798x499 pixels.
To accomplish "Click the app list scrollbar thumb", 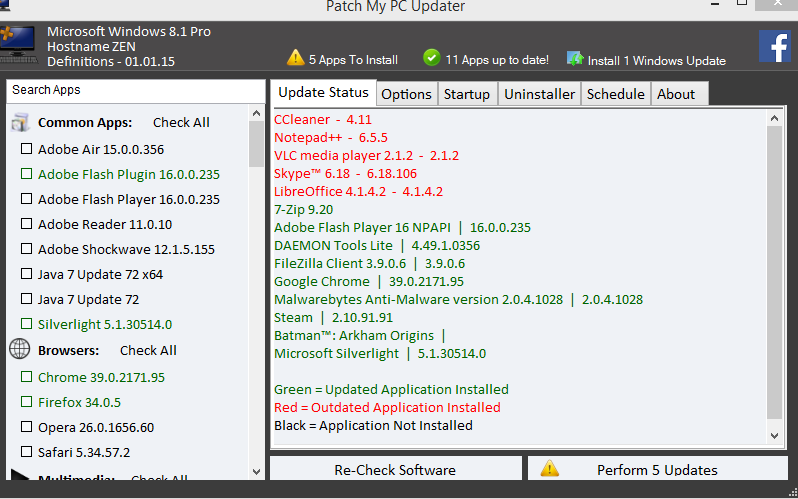I will click(256, 144).
